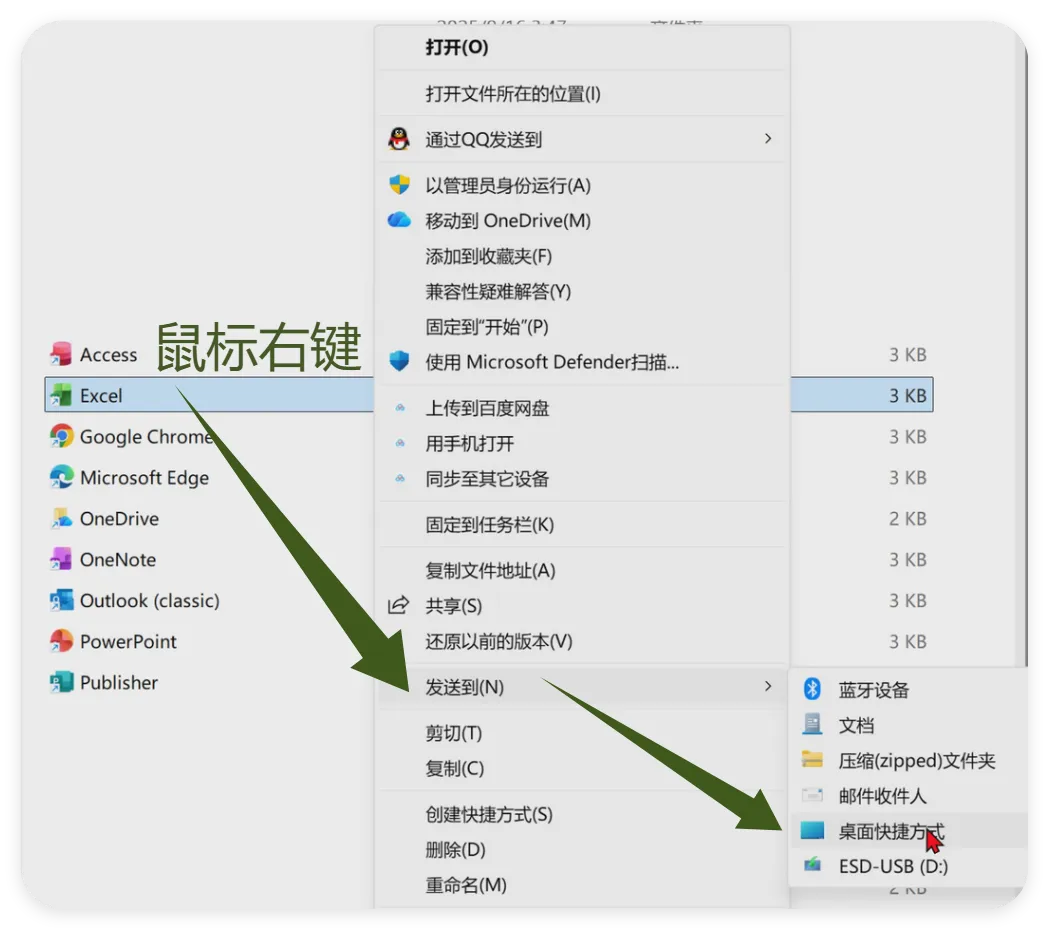Click the OneNote shortcut icon
1048x929 pixels.
[61, 559]
